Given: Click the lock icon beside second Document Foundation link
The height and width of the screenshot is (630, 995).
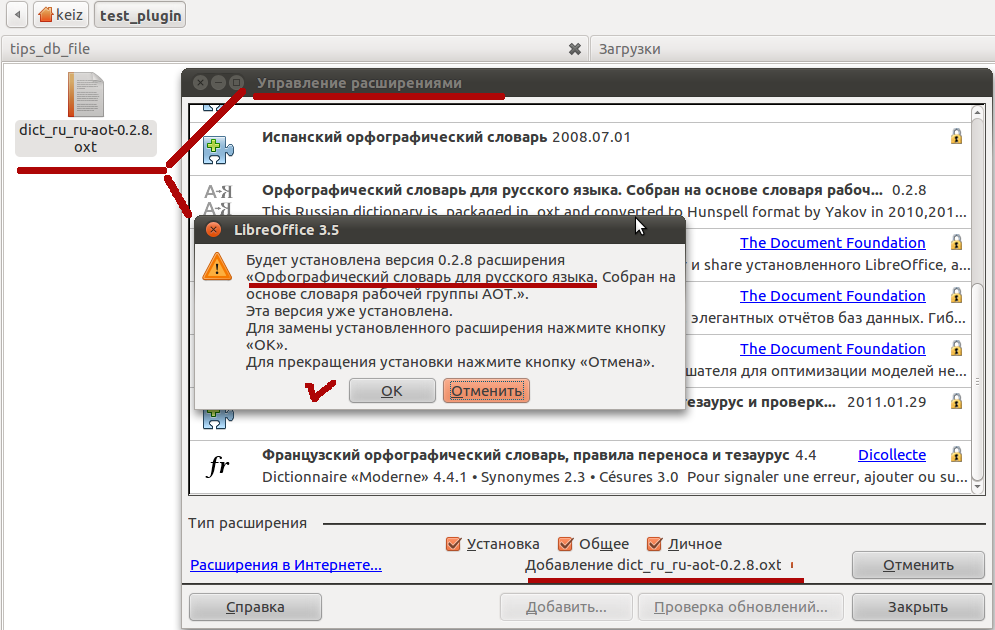Looking at the screenshot, I should [956, 295].
